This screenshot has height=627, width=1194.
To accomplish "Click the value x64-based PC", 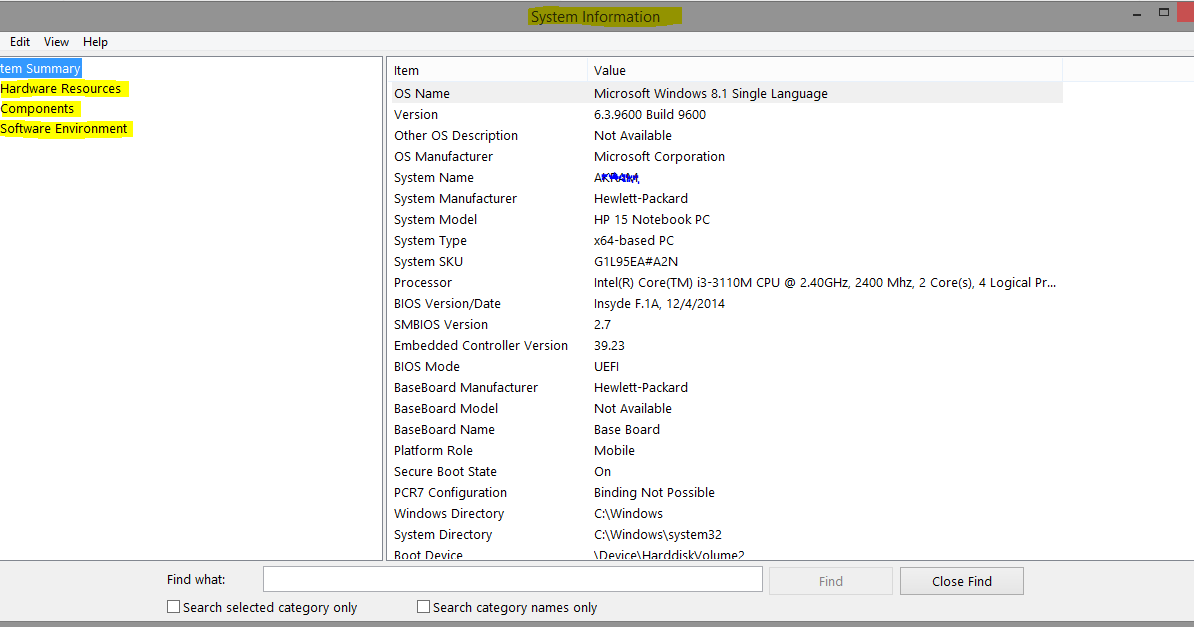I will tap(634, 240).
